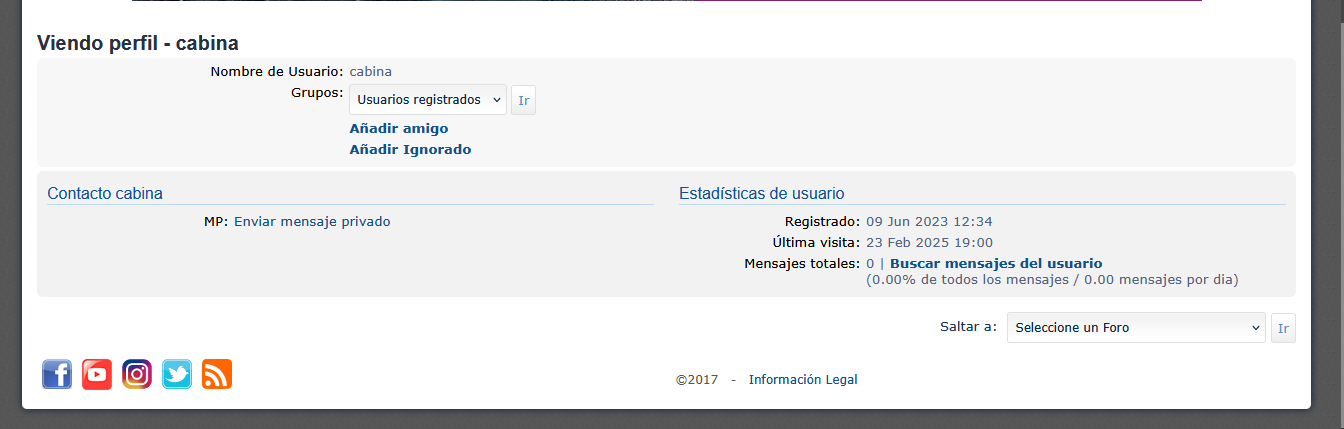Image resolution: width=1344 pixels, height=429 pixels.
Task: Visit the Instagram icon link
Action: point(137,374)
